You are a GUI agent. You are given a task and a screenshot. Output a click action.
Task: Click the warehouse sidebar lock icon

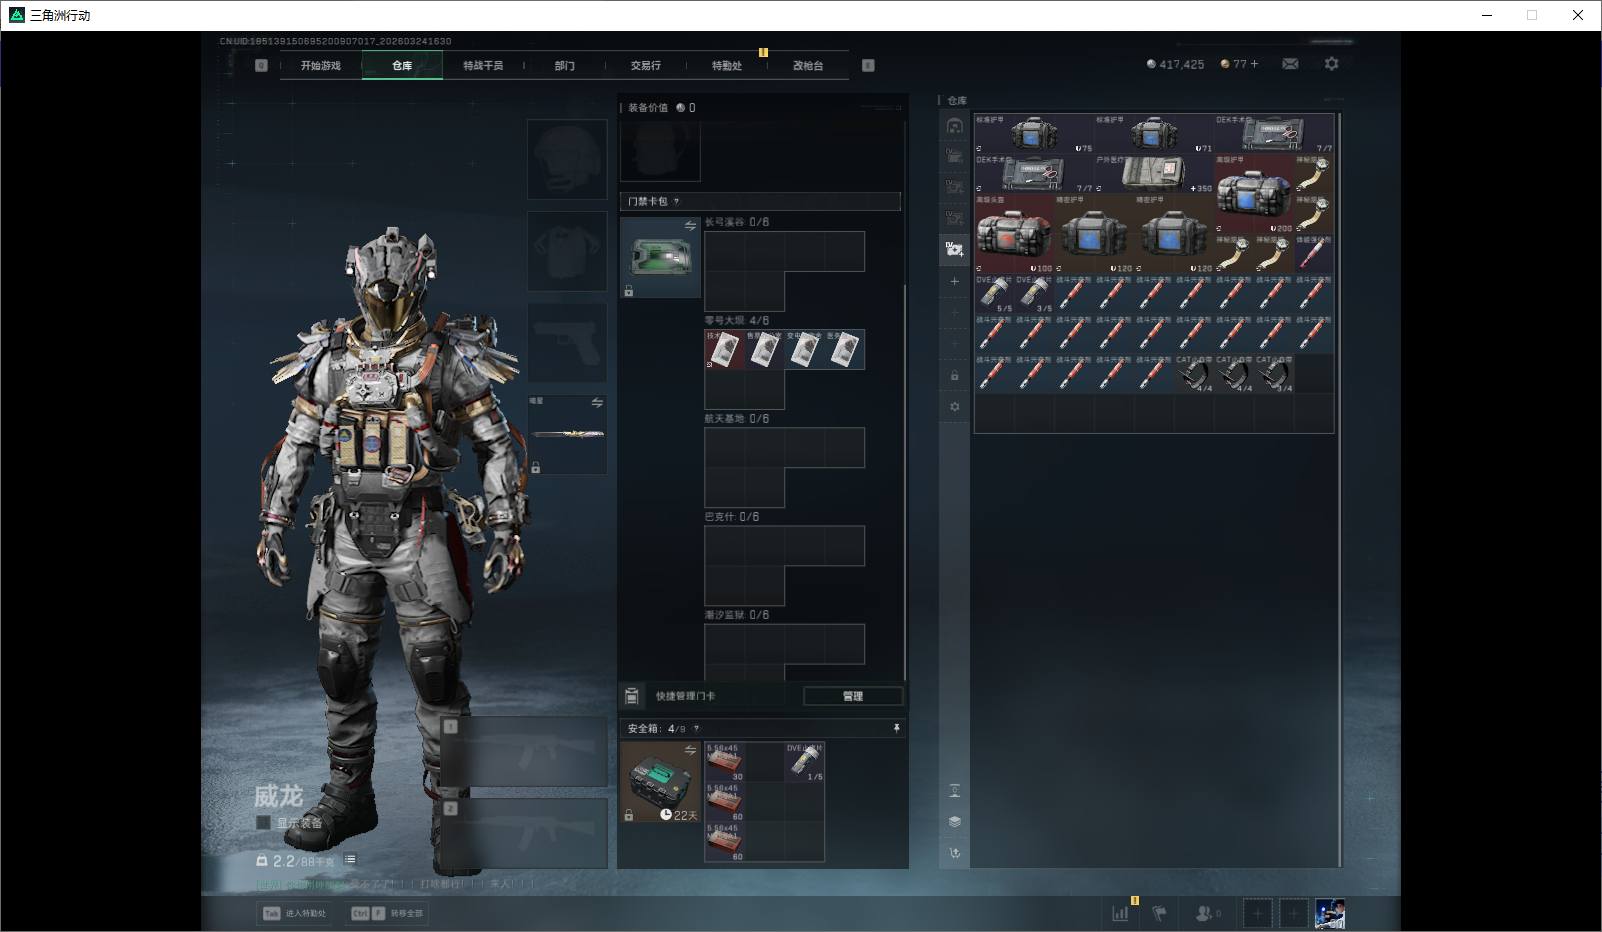click(x=954, y=376)
